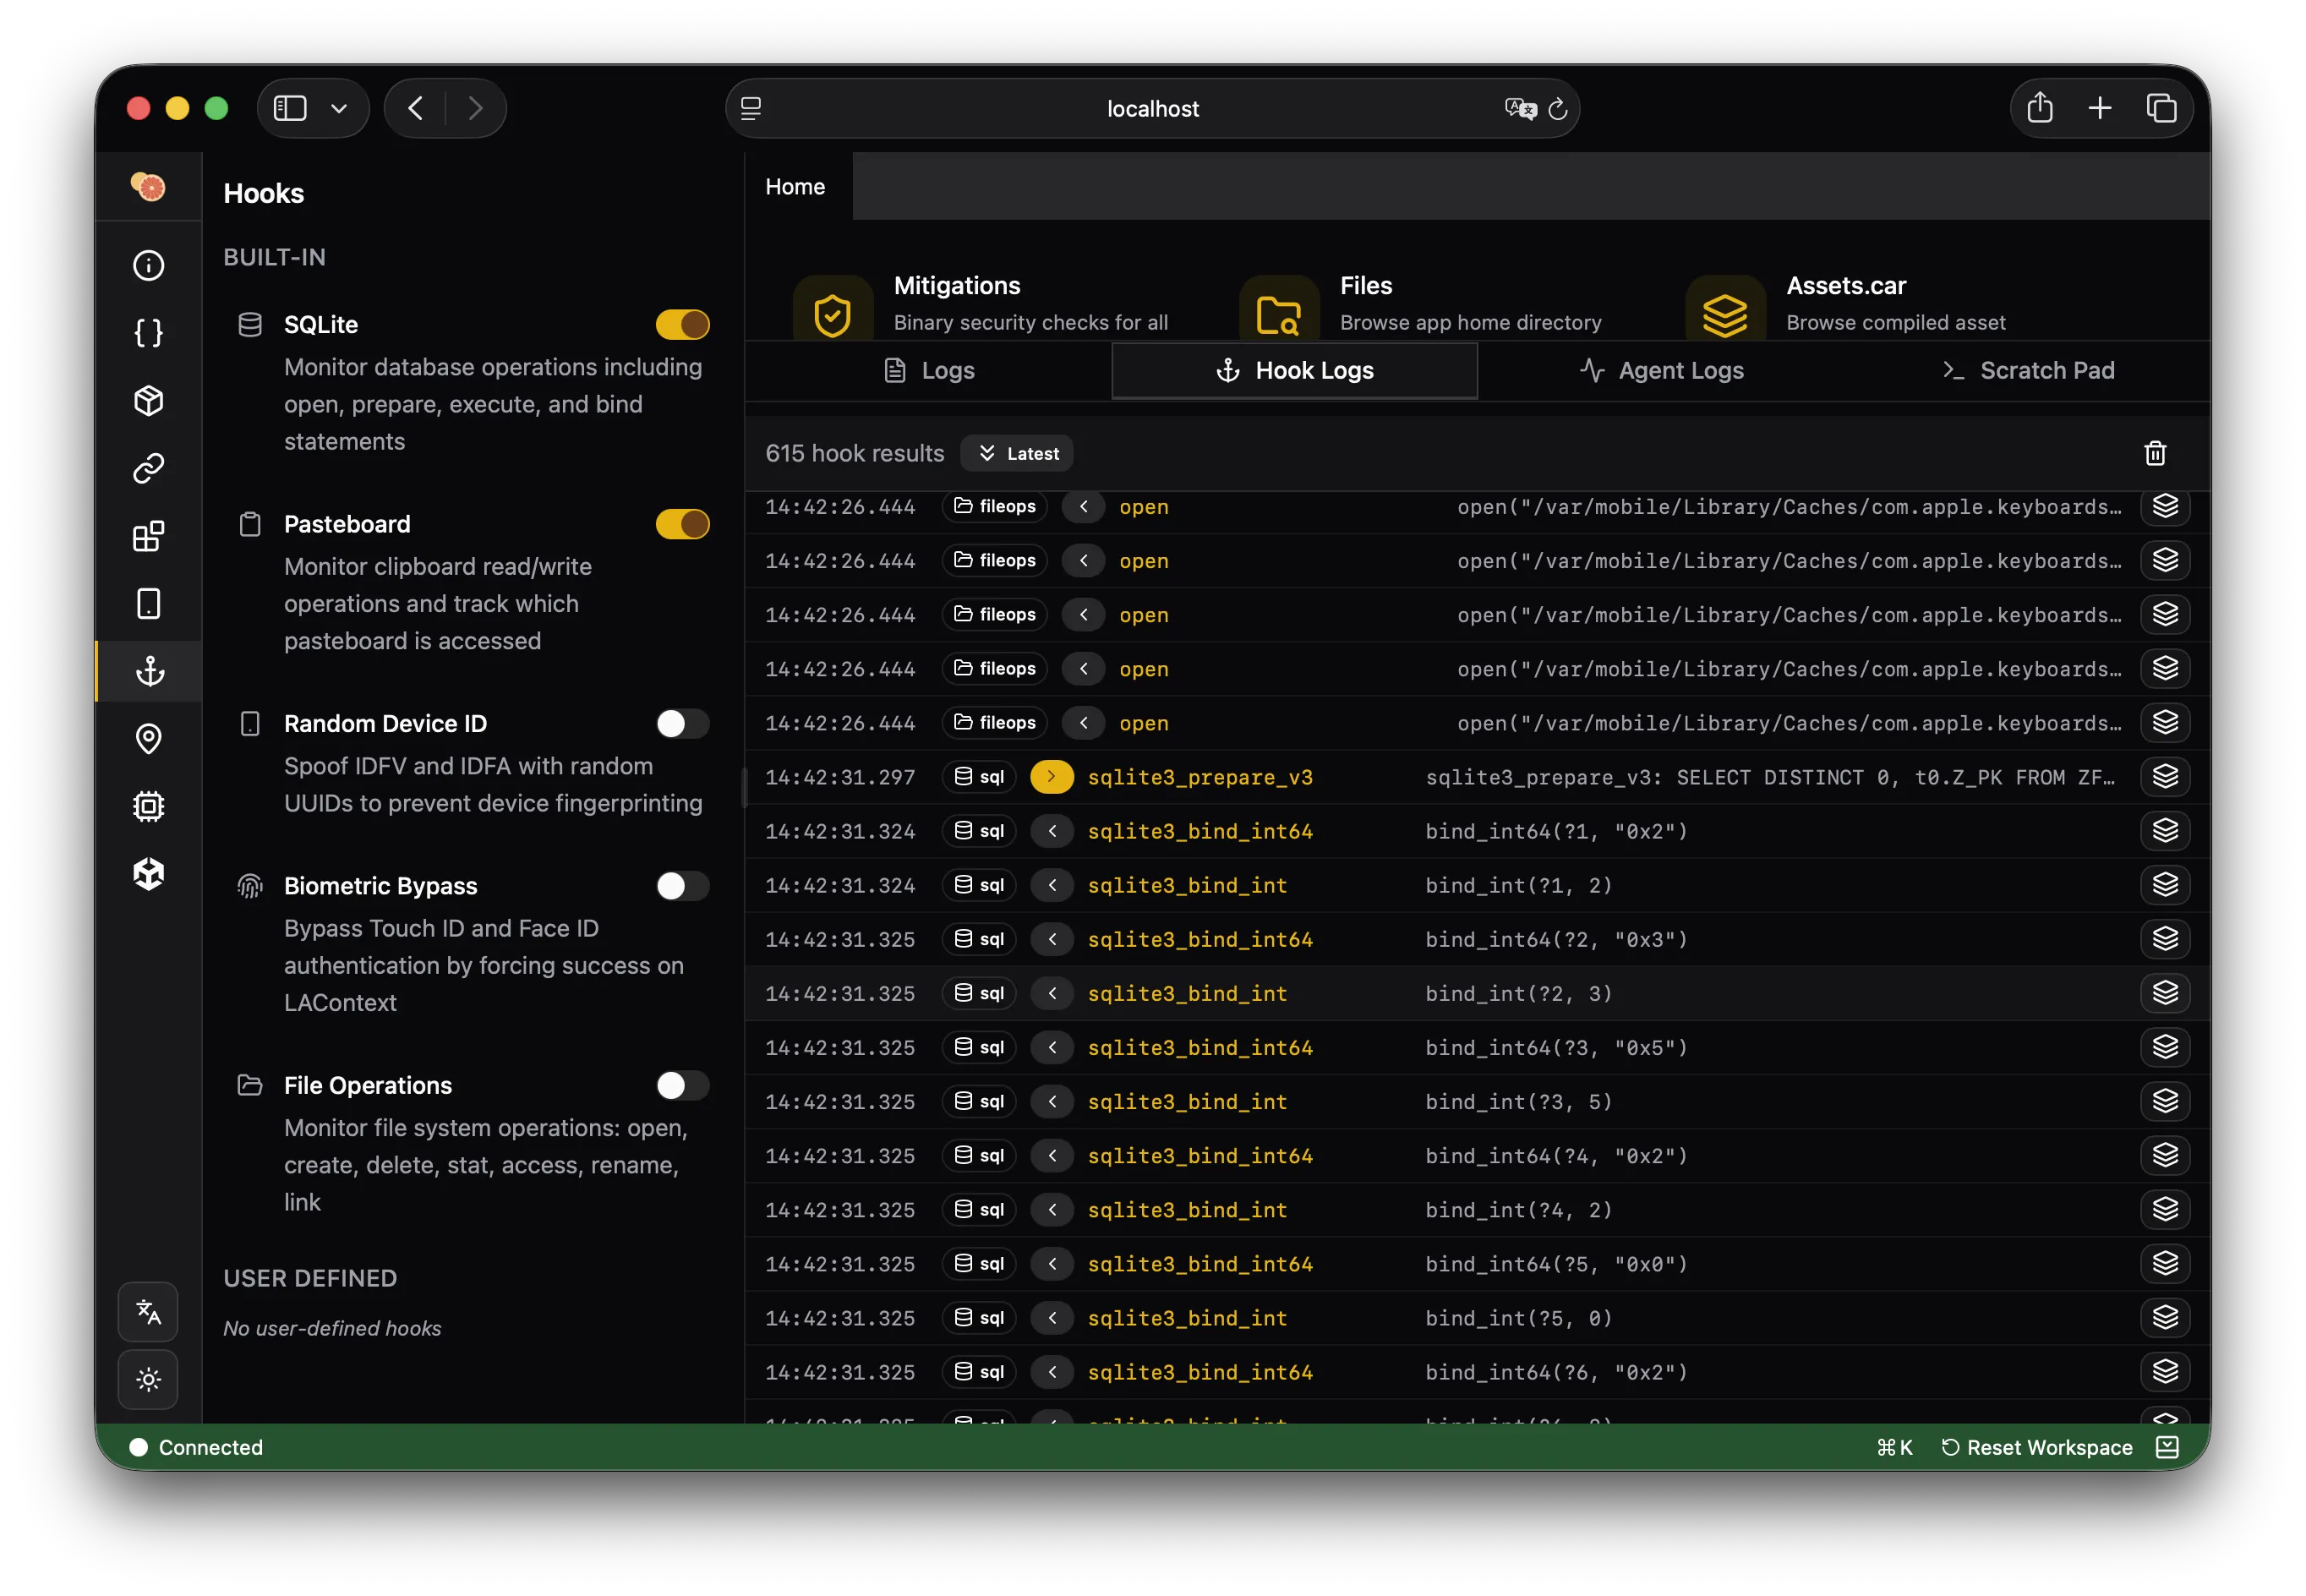Expand the yellow arrow on the sqlite3_prepare_v3 row
Screen dimensions: 2306x1596
(1051, 777)
